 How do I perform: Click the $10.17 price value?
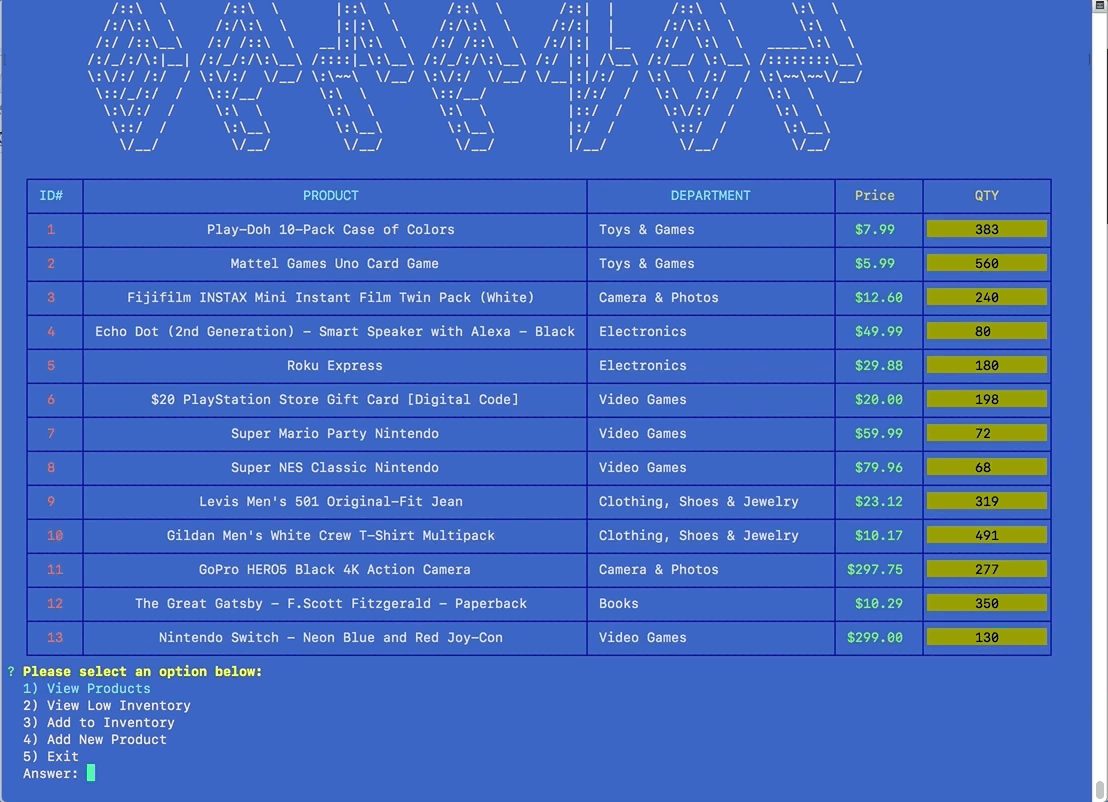(878, 535)
